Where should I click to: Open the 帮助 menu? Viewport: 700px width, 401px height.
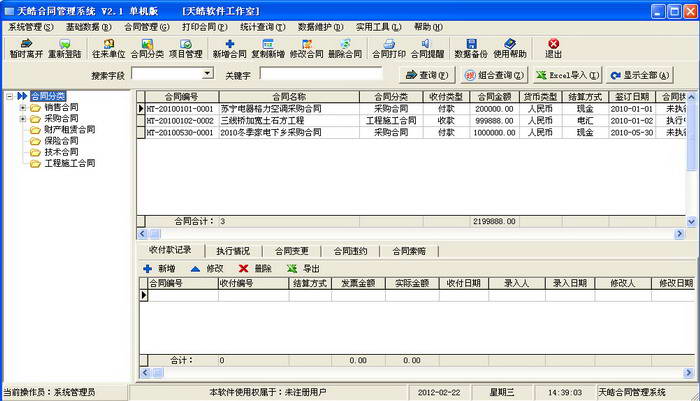coord(428,27)
